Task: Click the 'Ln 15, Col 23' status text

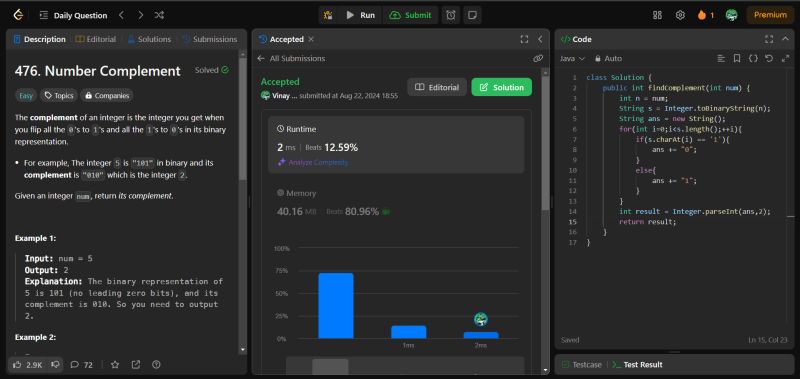Action: pyautogui.click(x=769, y=340)
